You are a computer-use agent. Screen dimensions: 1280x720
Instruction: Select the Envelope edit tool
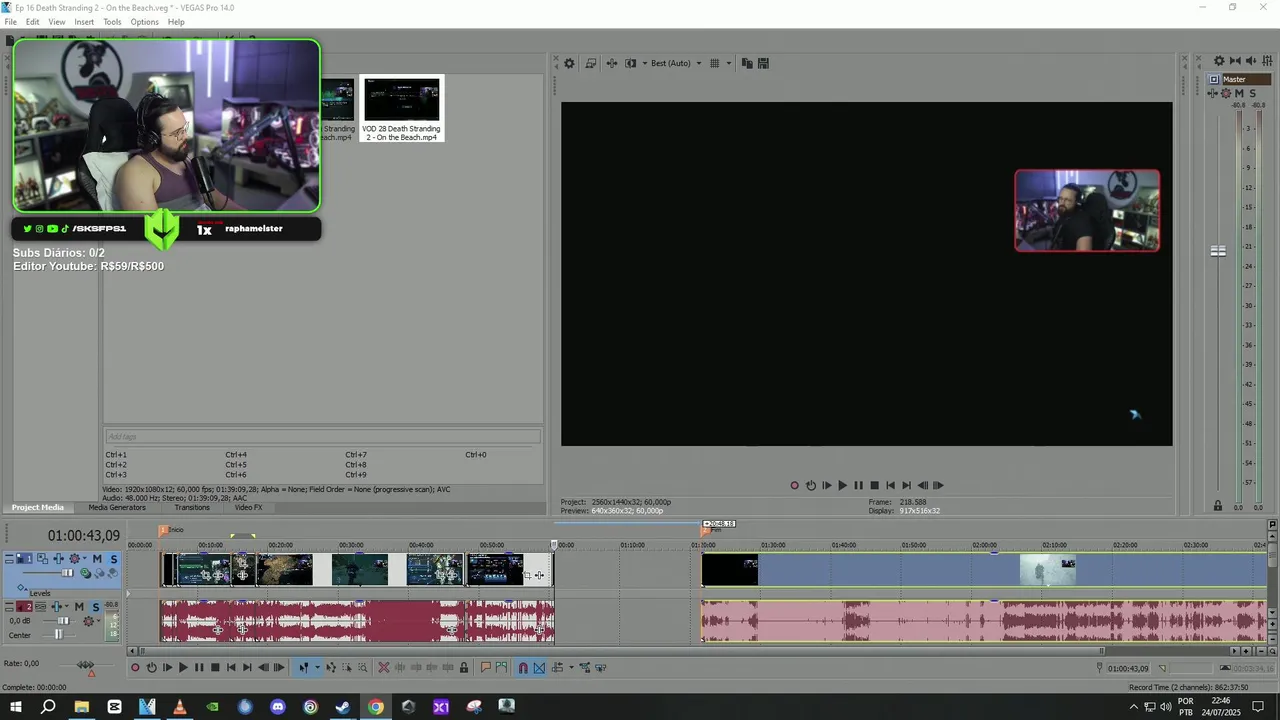point(331,667)
